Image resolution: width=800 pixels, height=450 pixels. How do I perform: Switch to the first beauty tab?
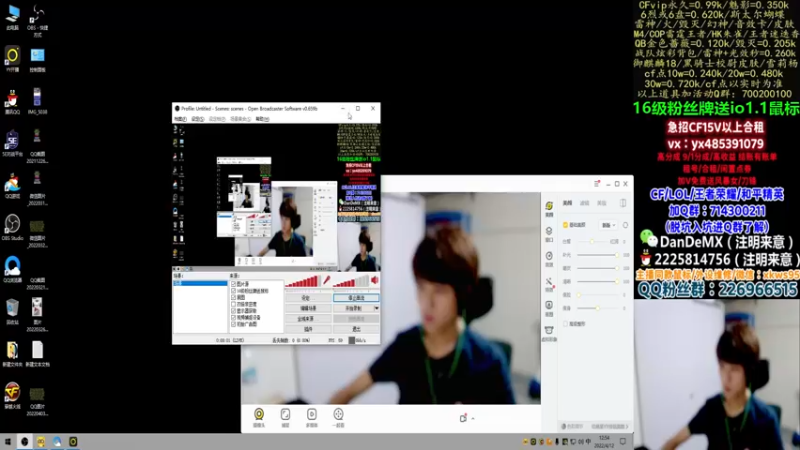coord(567,203)
